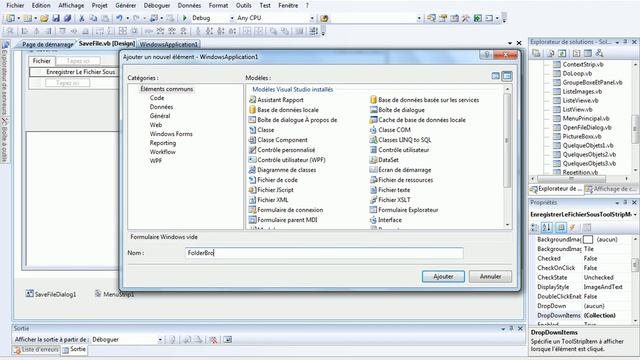640x360 pixels.
Task: Open Properties object selector dropdown
Action: (635, 215)
